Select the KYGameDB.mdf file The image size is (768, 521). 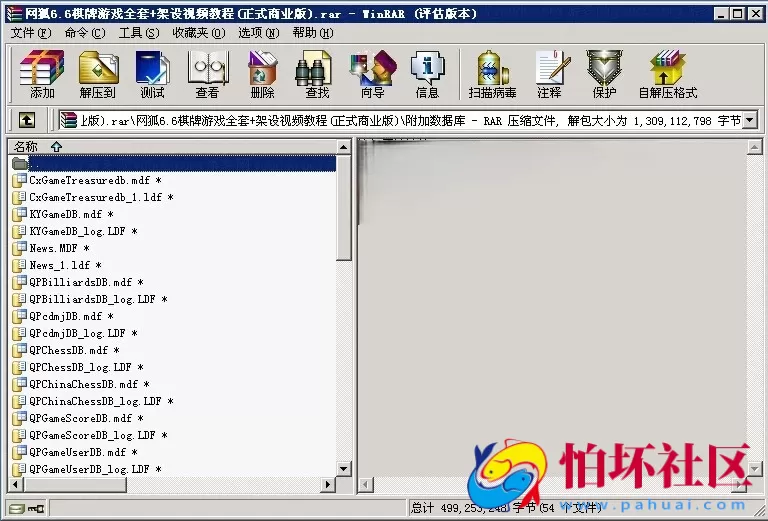(x=65, y=214)
